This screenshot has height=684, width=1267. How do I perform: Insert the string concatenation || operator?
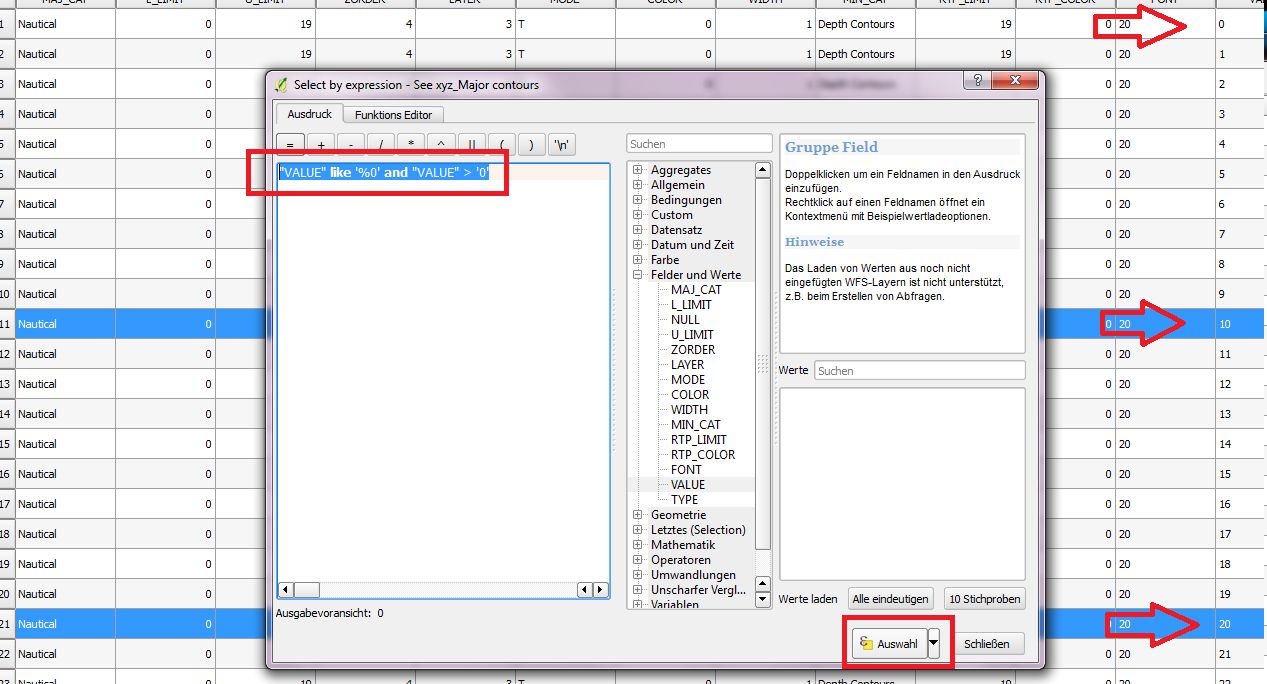pyautogui.click(x=471, y=145)
